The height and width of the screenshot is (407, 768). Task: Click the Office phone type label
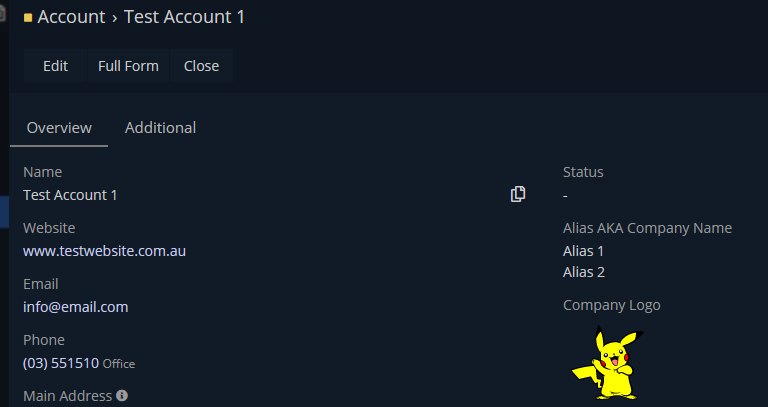[x=119, y=364]
